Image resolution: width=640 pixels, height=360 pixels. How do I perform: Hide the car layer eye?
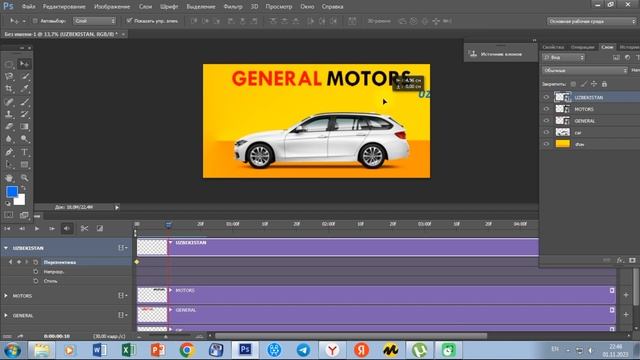pyautogui.click(x=546, y=133)
